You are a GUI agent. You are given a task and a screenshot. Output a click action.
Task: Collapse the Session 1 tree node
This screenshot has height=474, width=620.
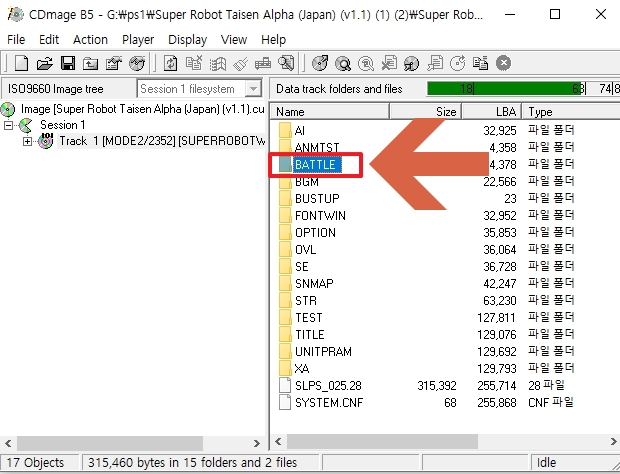pyautogui.click(x=8, y=125)
